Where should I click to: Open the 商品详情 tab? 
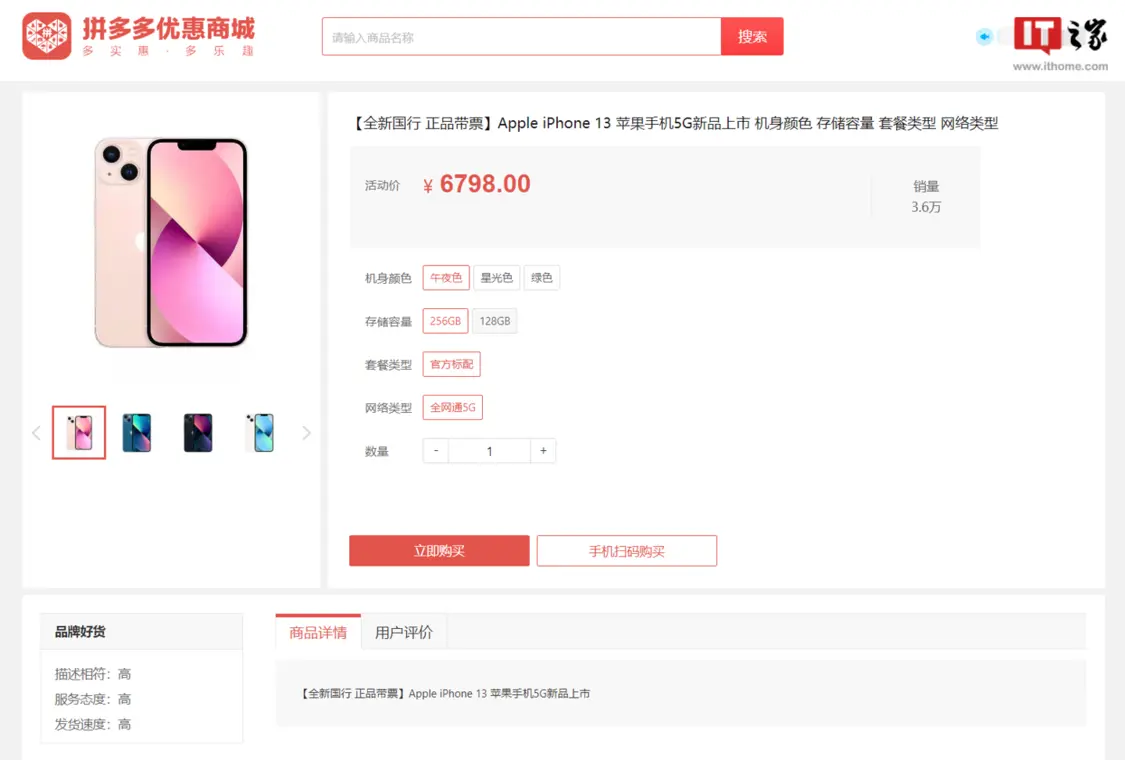tap(318, 632)
